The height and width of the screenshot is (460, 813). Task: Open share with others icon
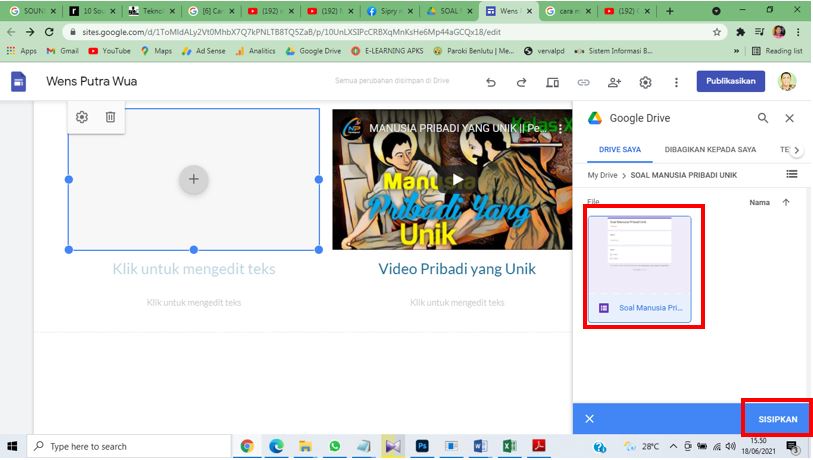(x=614, y=82)
